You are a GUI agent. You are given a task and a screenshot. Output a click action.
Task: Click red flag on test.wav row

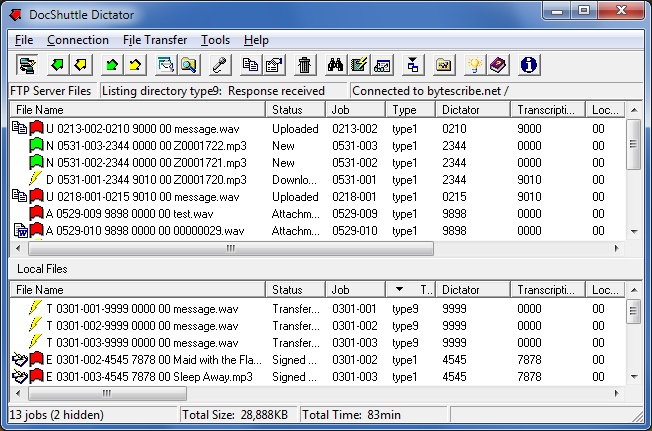point(36,213)
